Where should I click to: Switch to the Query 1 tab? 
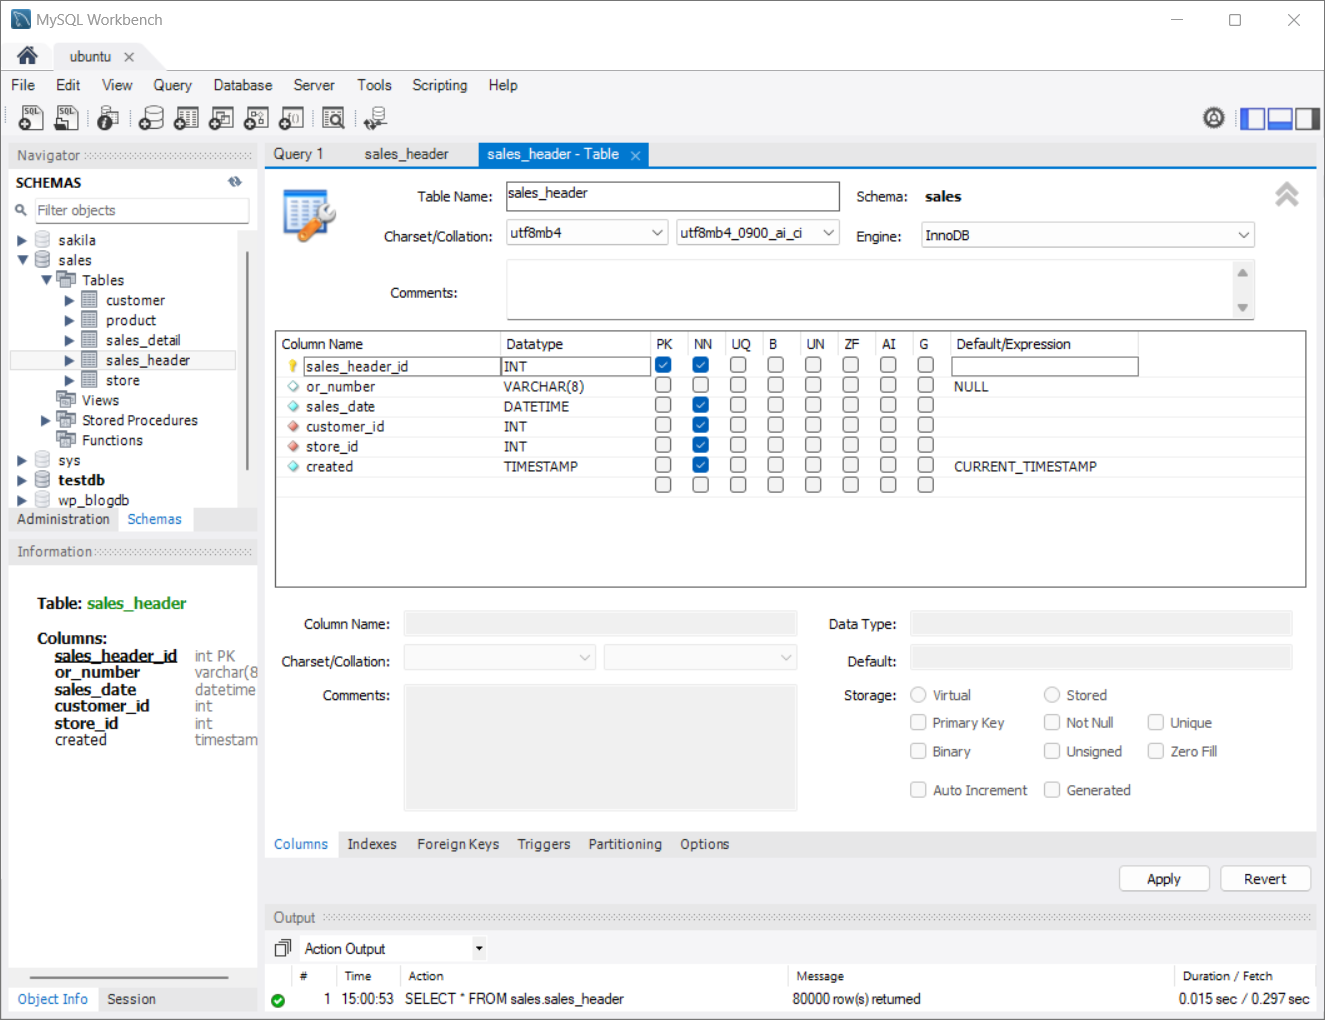point(298,154)
